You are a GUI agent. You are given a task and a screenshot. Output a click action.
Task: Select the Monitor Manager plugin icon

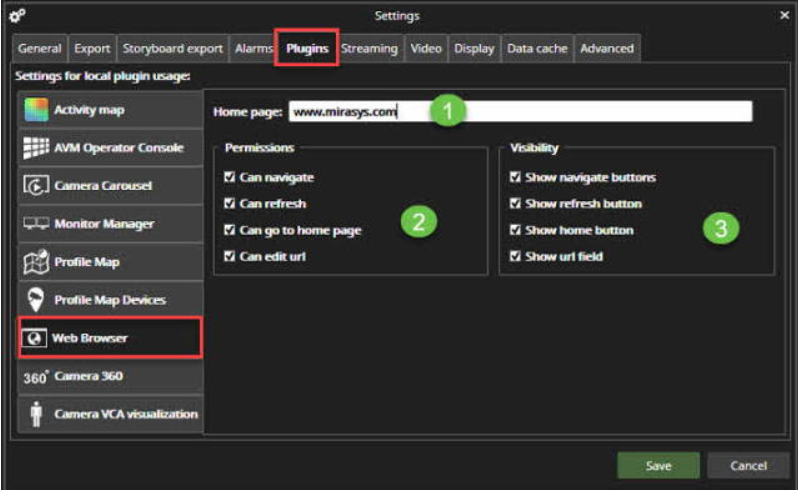[38, 224]
